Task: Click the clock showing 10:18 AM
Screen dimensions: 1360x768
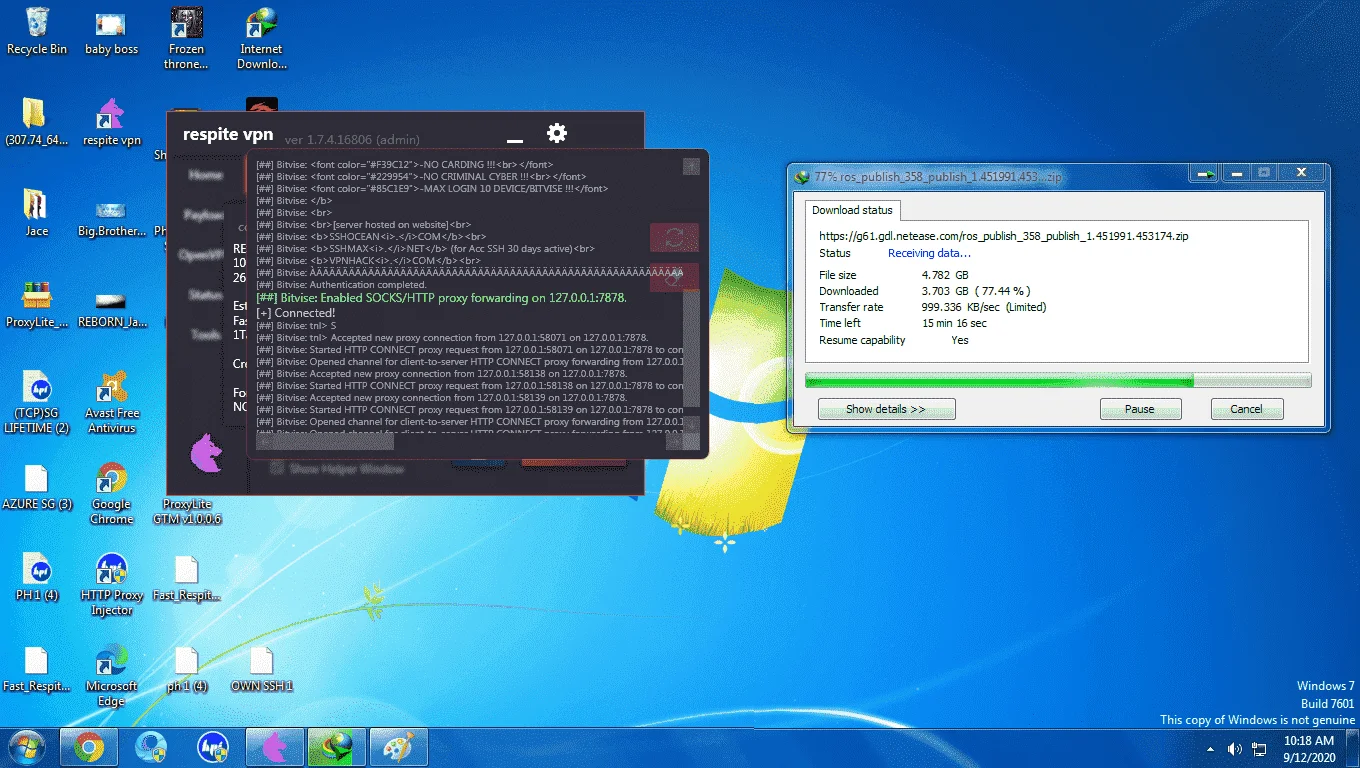Action: (x=1309, y=741)
